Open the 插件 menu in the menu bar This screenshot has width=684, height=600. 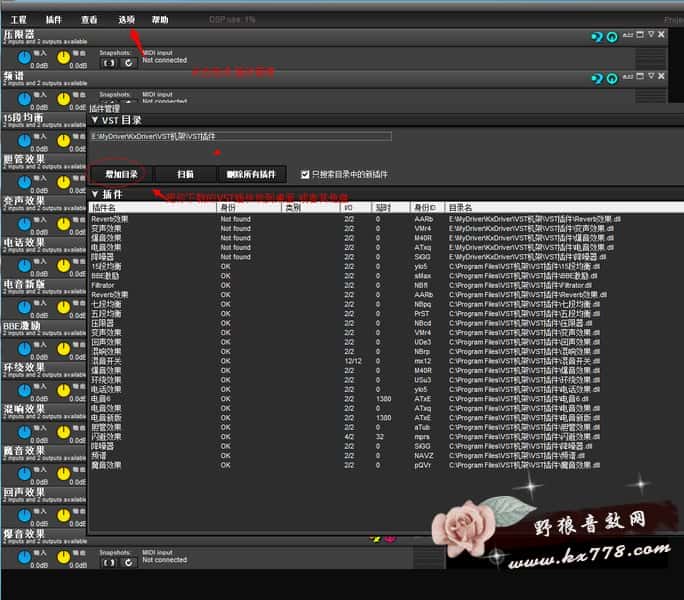pyautogui.click(x=54, y=19)
